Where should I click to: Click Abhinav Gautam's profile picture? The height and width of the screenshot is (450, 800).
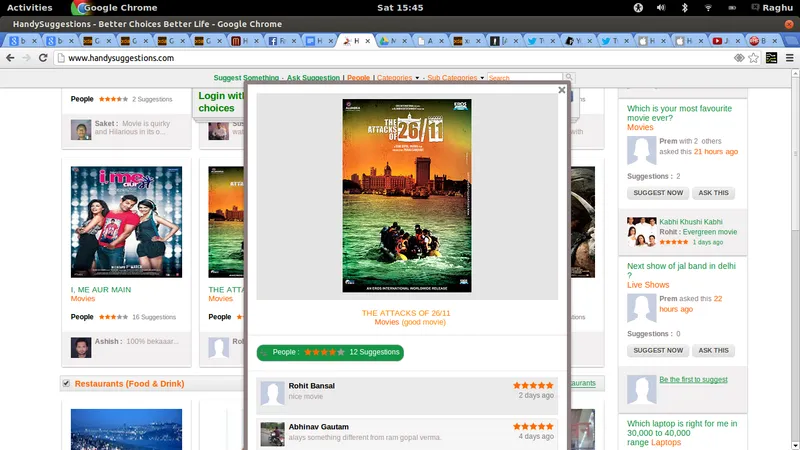click(x=272, y=434)
